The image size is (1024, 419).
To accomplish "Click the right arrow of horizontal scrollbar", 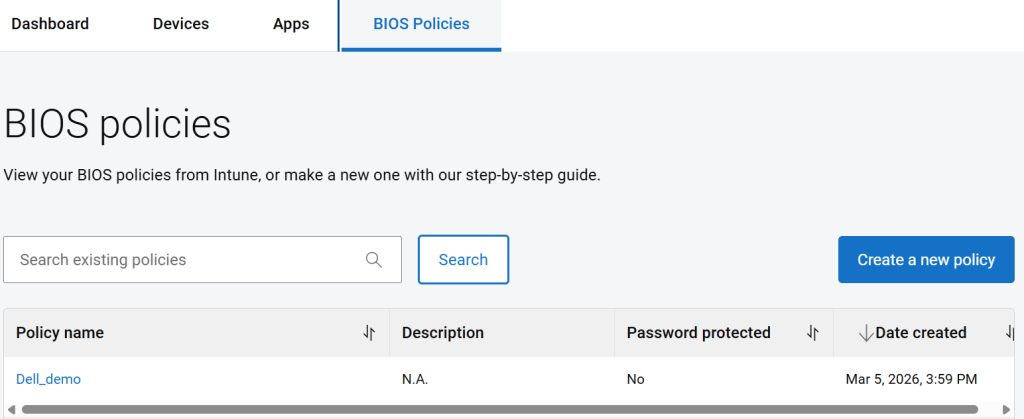I will coord(1006,409).
